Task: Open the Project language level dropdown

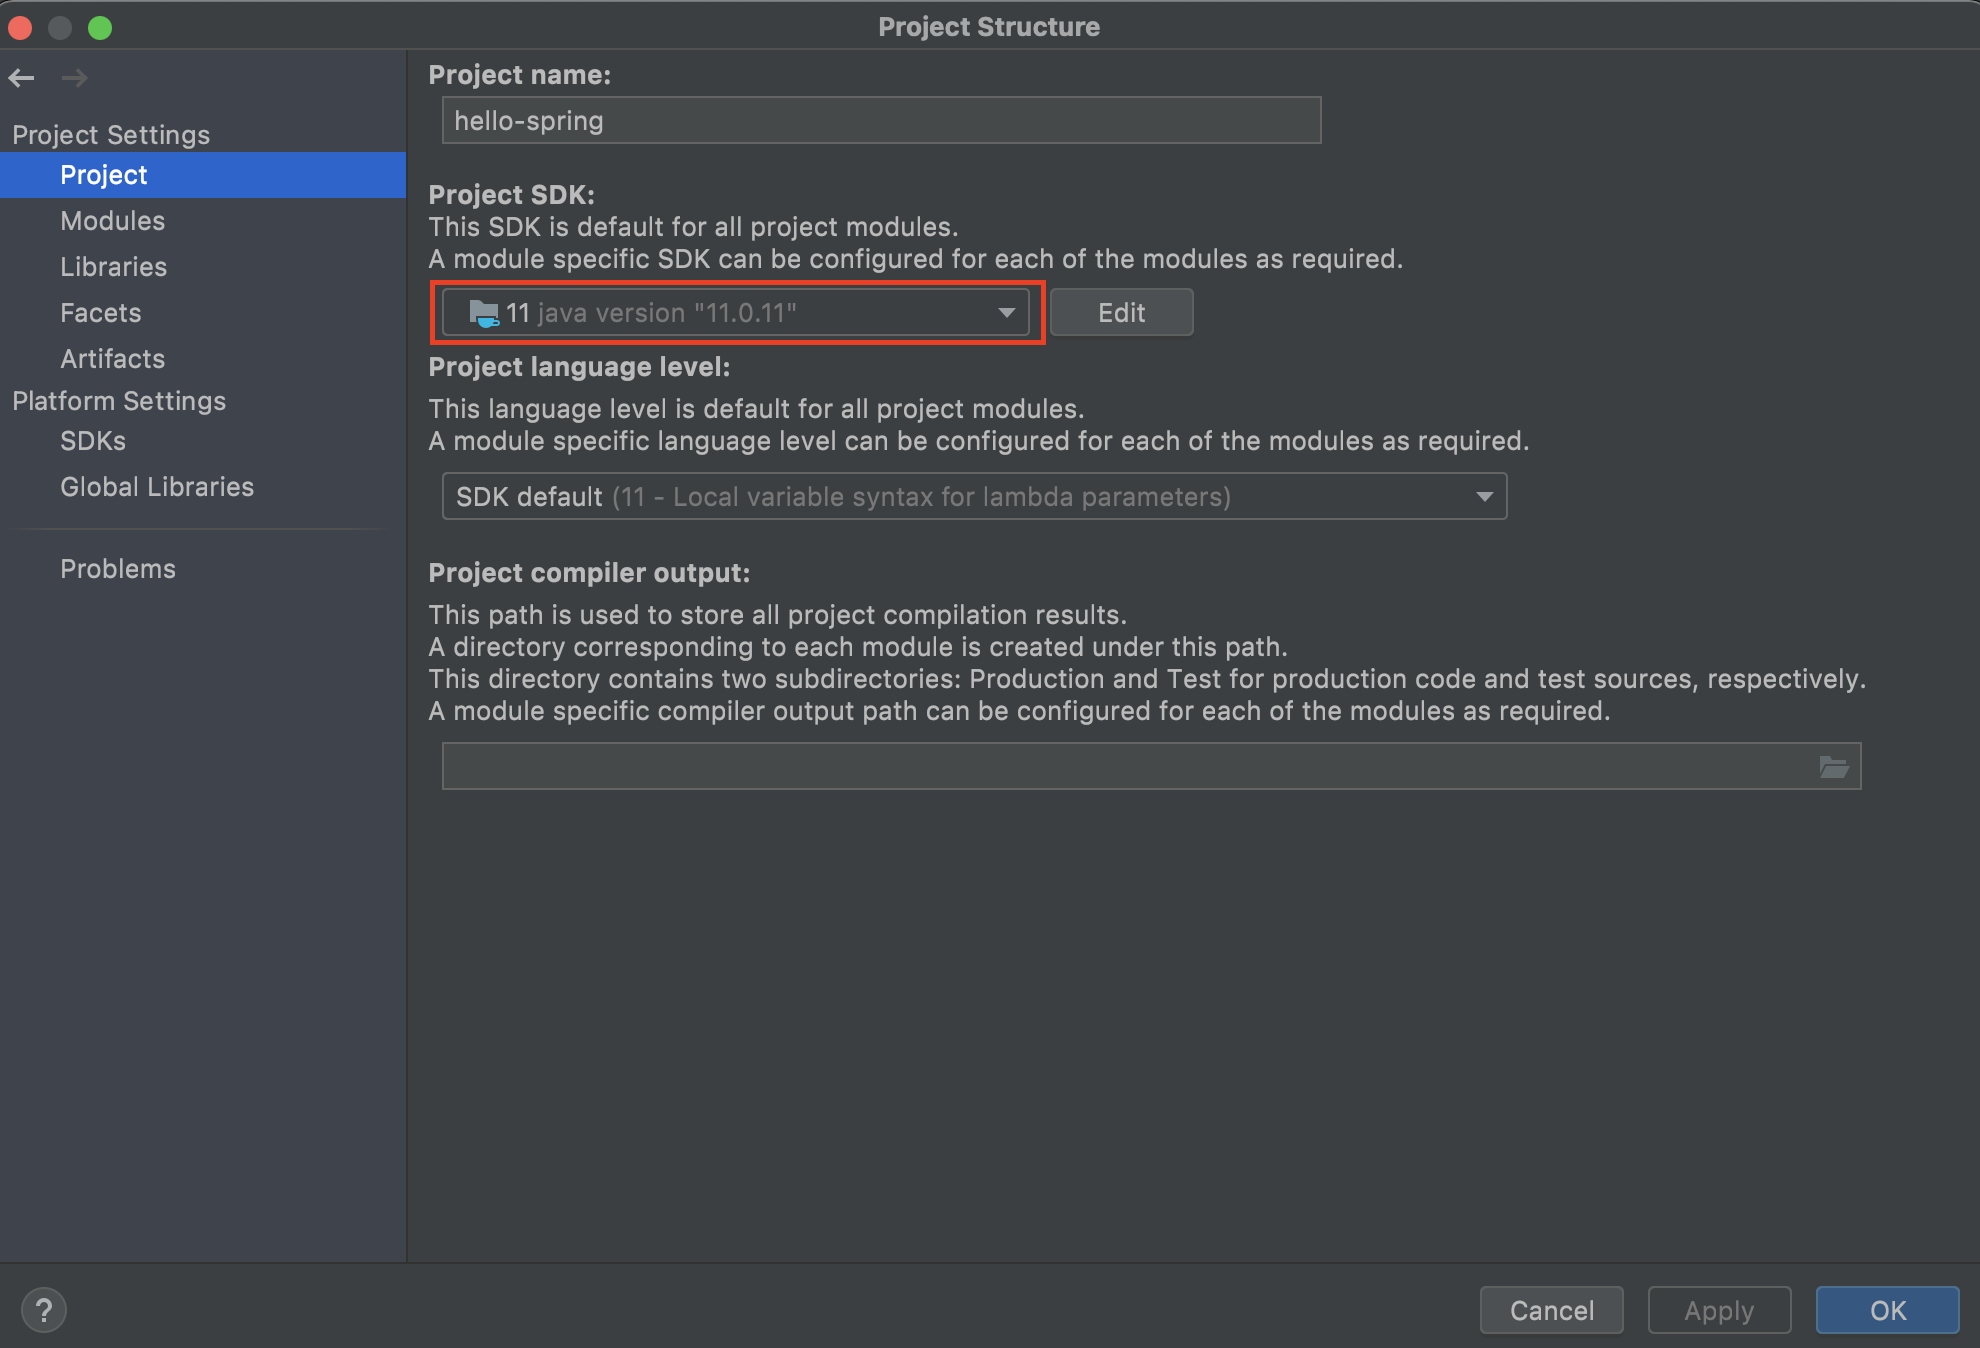Action: 973,497
